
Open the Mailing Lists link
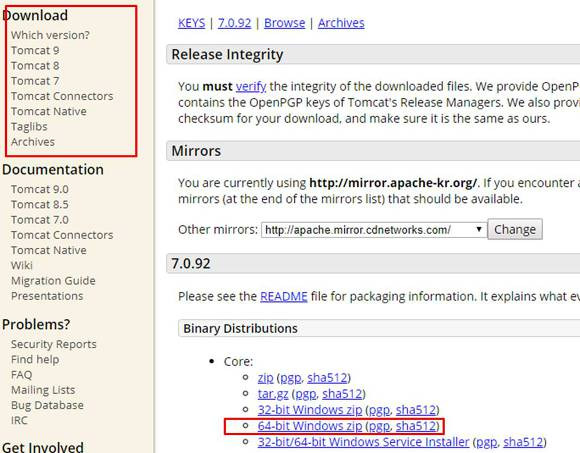(43, 390)
